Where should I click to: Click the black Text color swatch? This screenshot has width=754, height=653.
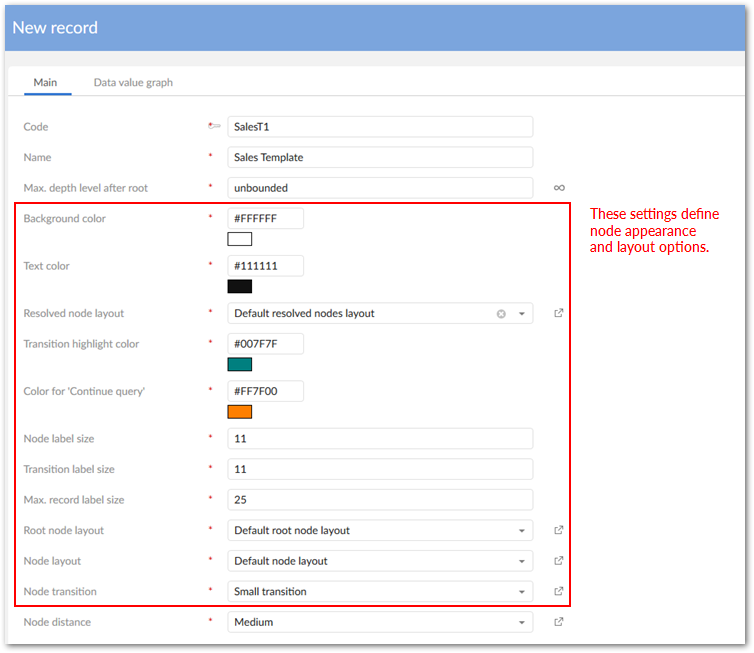[x=240, y=286]
